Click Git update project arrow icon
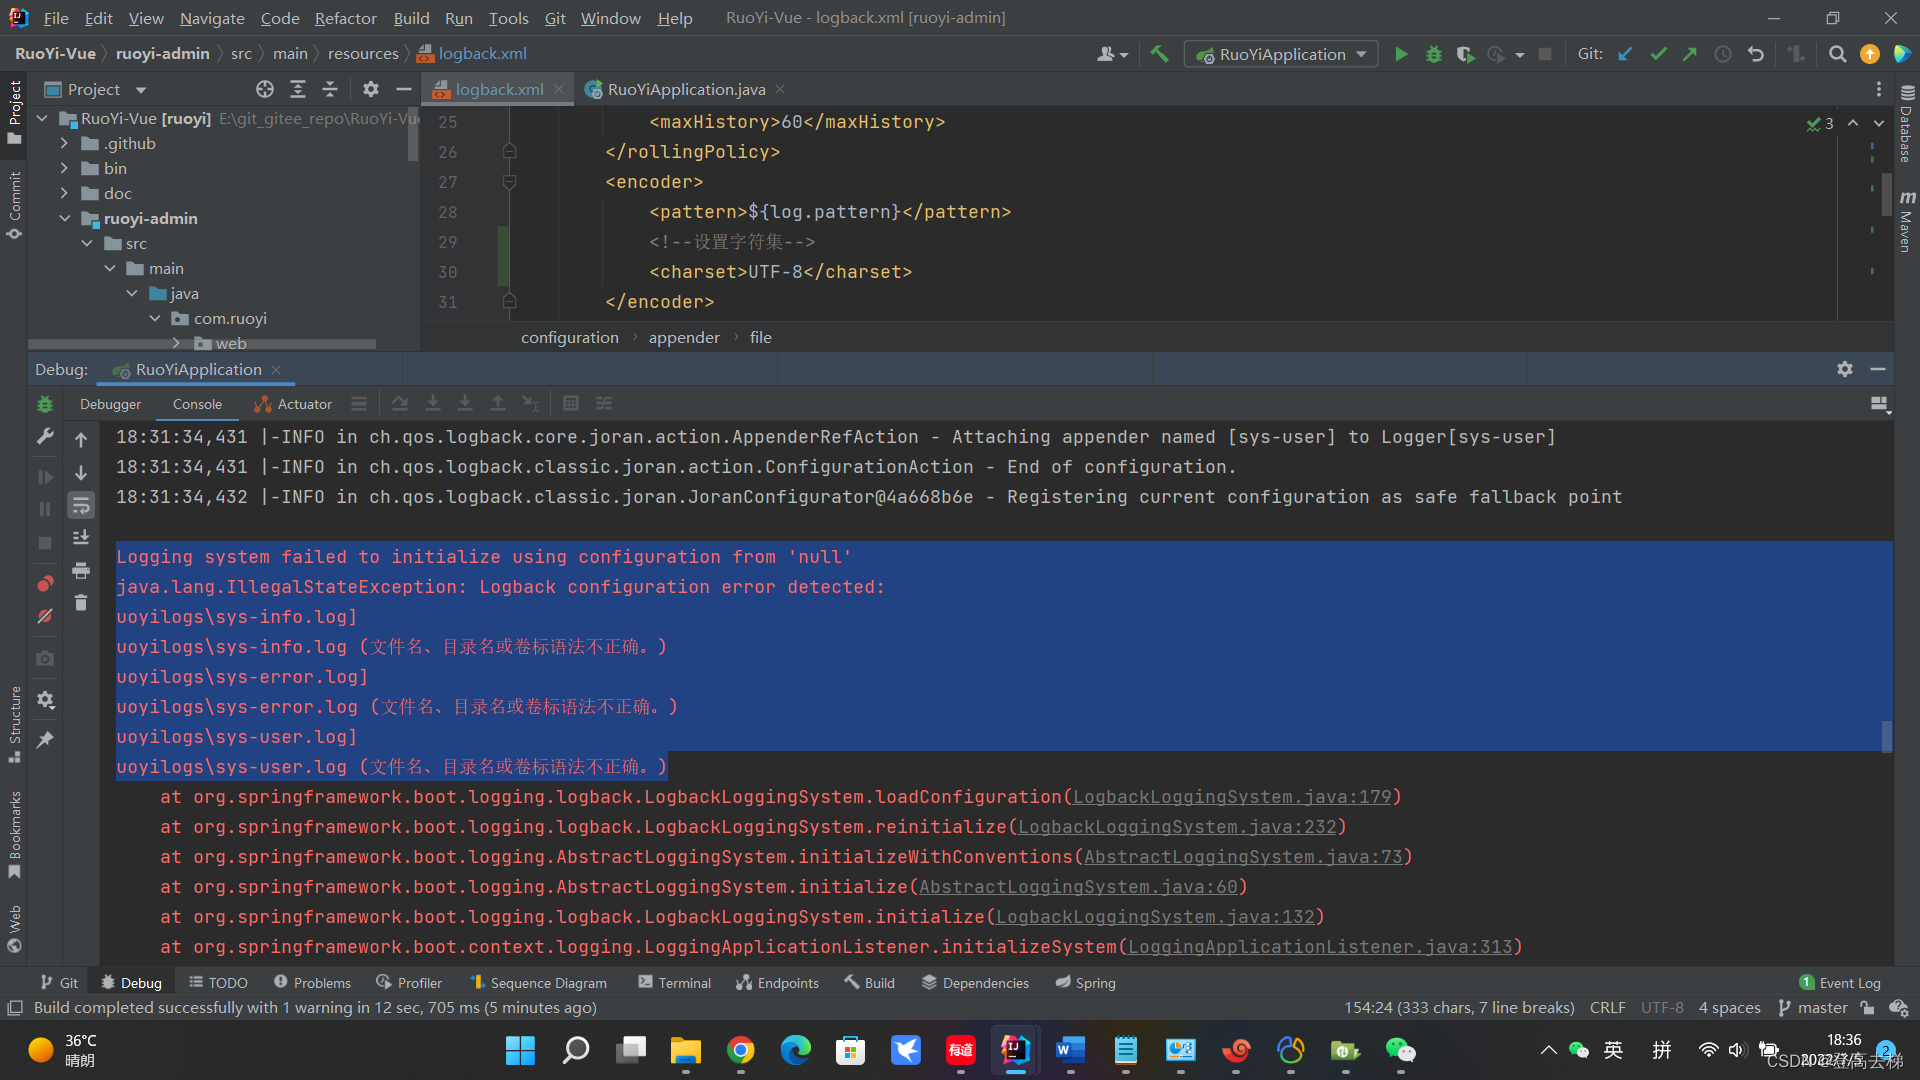The height and width of the screenshot is (1080, 1920). point(1625,54)
